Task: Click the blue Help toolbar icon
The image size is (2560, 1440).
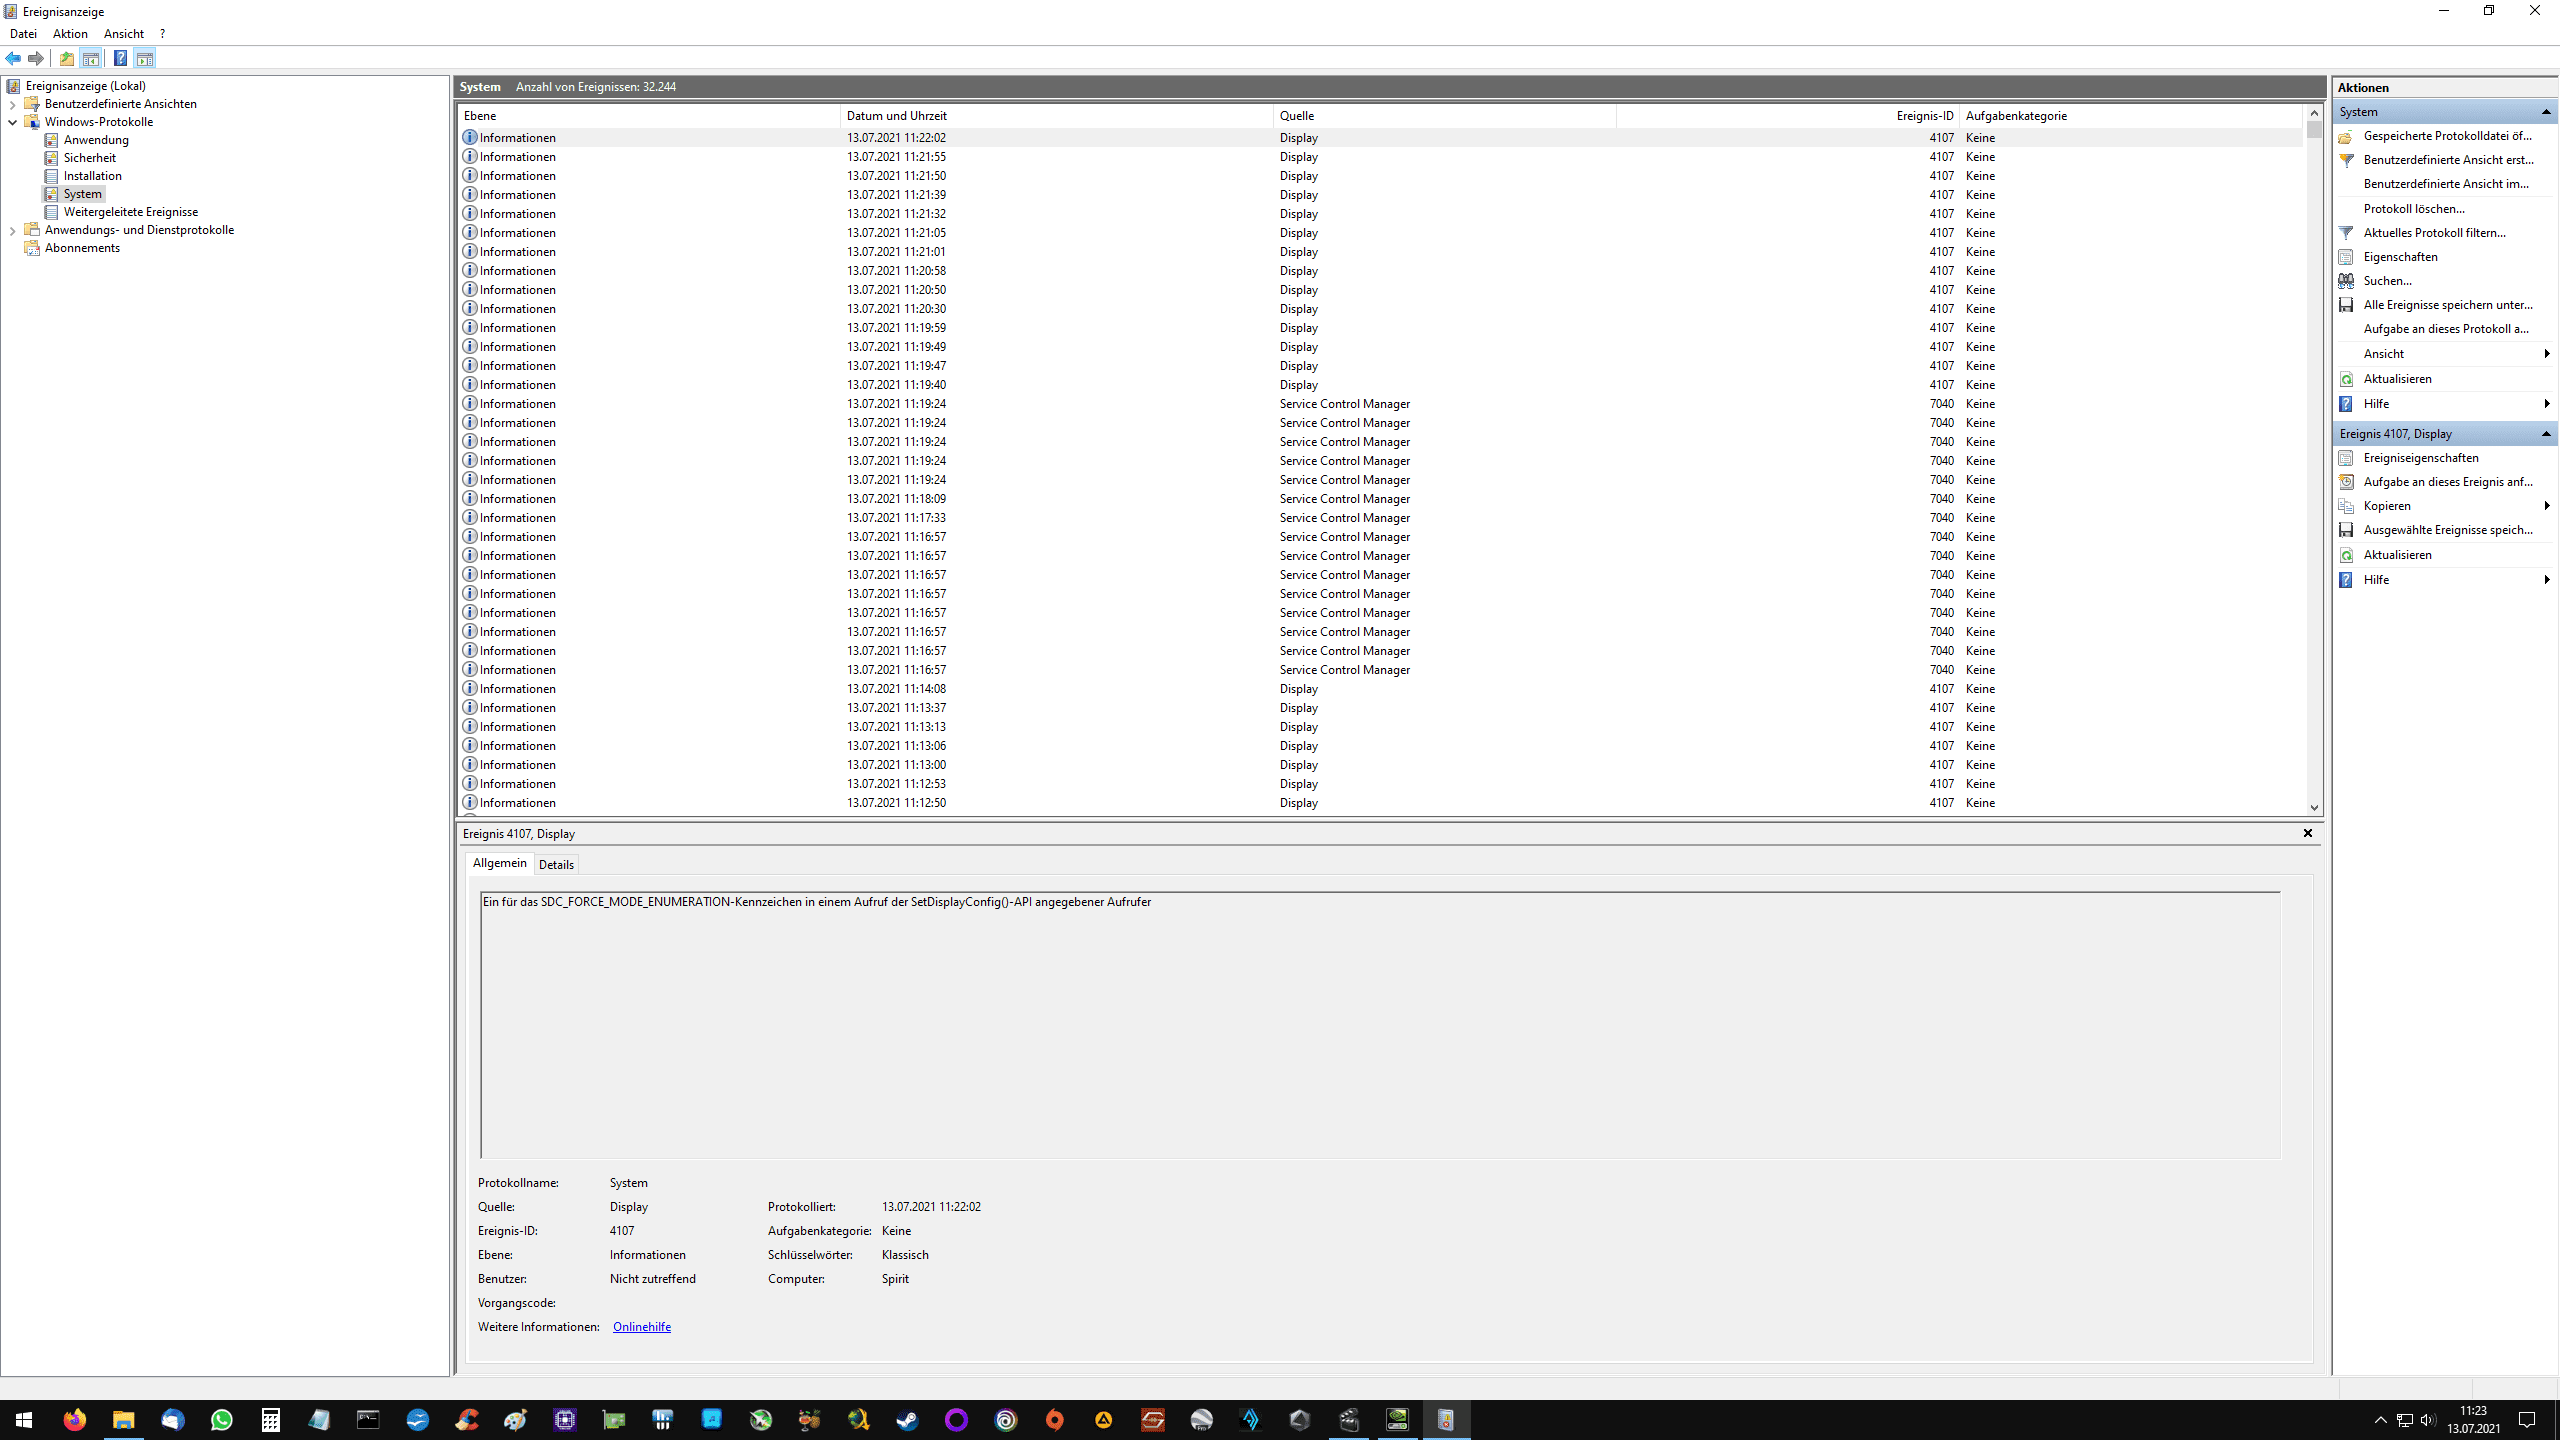Action: tap(120, 58)
